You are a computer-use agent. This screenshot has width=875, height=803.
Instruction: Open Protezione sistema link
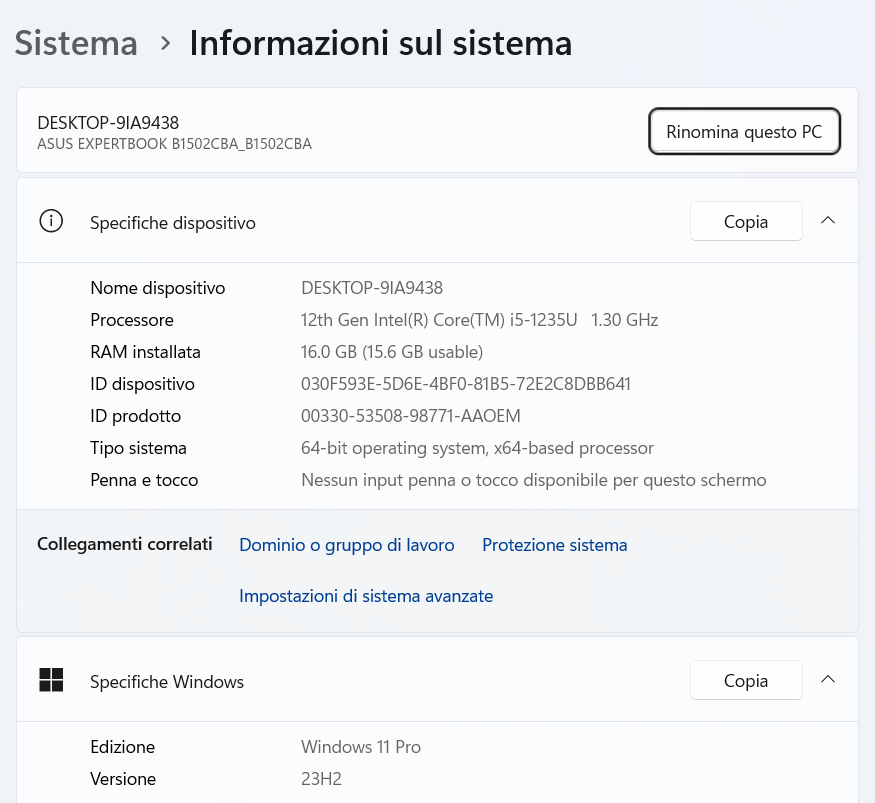555,545
